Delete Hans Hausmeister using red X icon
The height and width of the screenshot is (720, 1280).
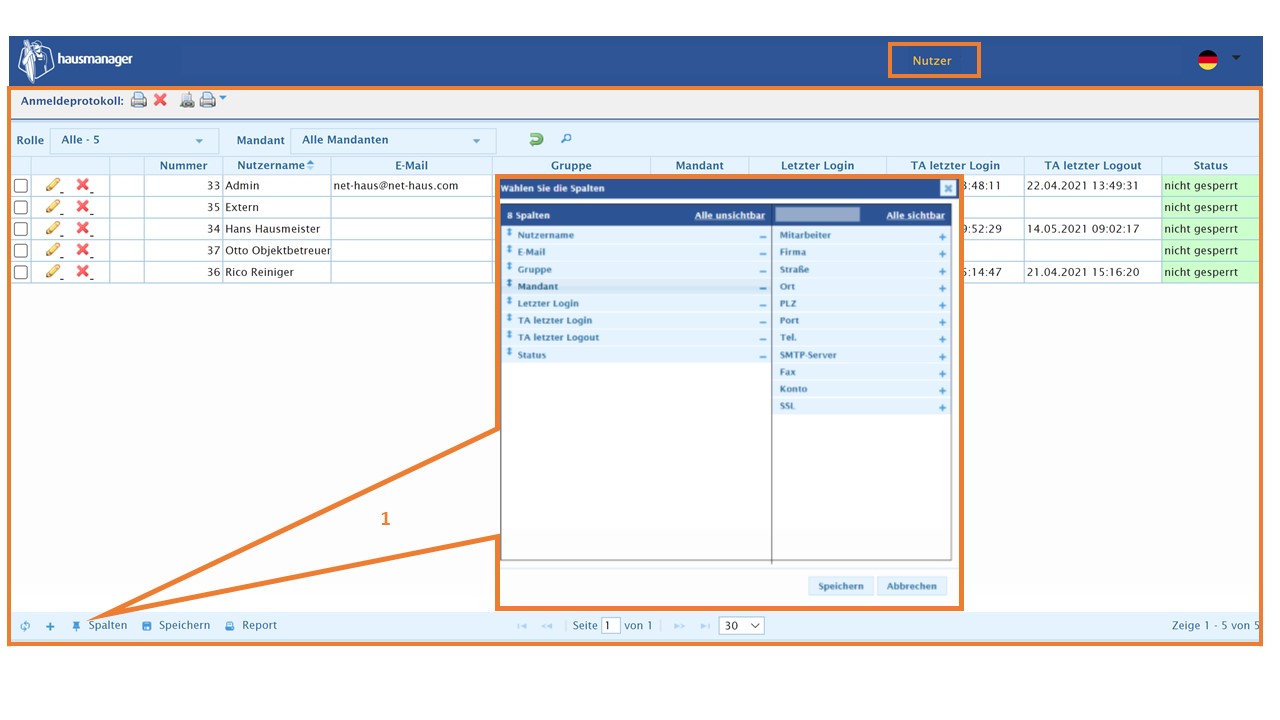83,228
